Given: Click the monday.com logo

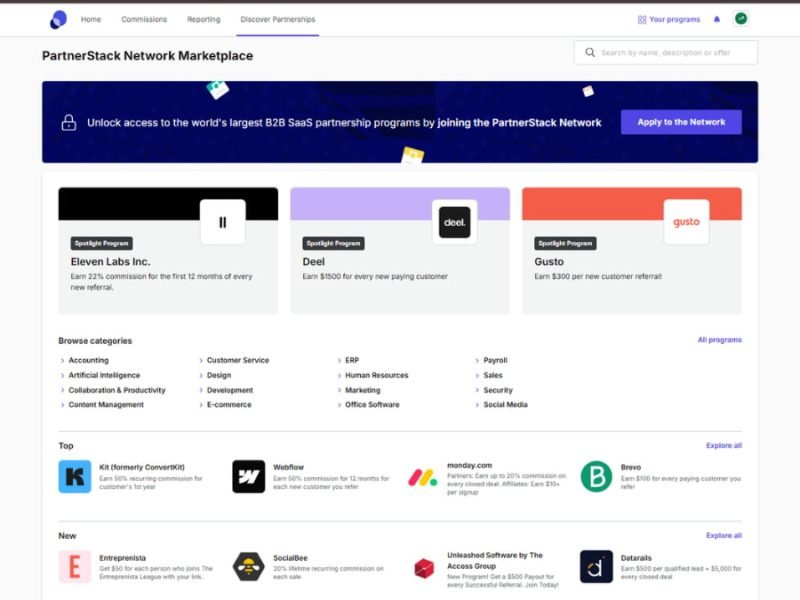Looking at the screenshot, I should tap(422, 478).
